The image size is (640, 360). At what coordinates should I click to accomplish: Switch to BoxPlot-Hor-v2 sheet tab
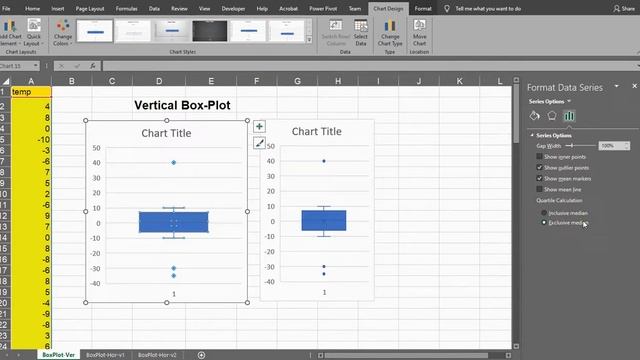(x=157, y=355)
